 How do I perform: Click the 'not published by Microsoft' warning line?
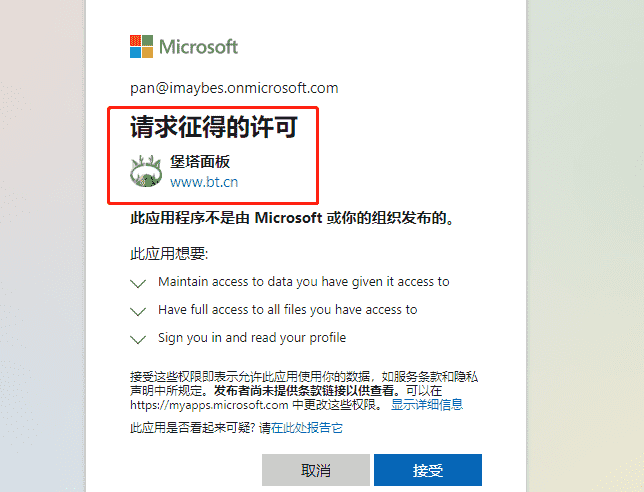(292, 218)
